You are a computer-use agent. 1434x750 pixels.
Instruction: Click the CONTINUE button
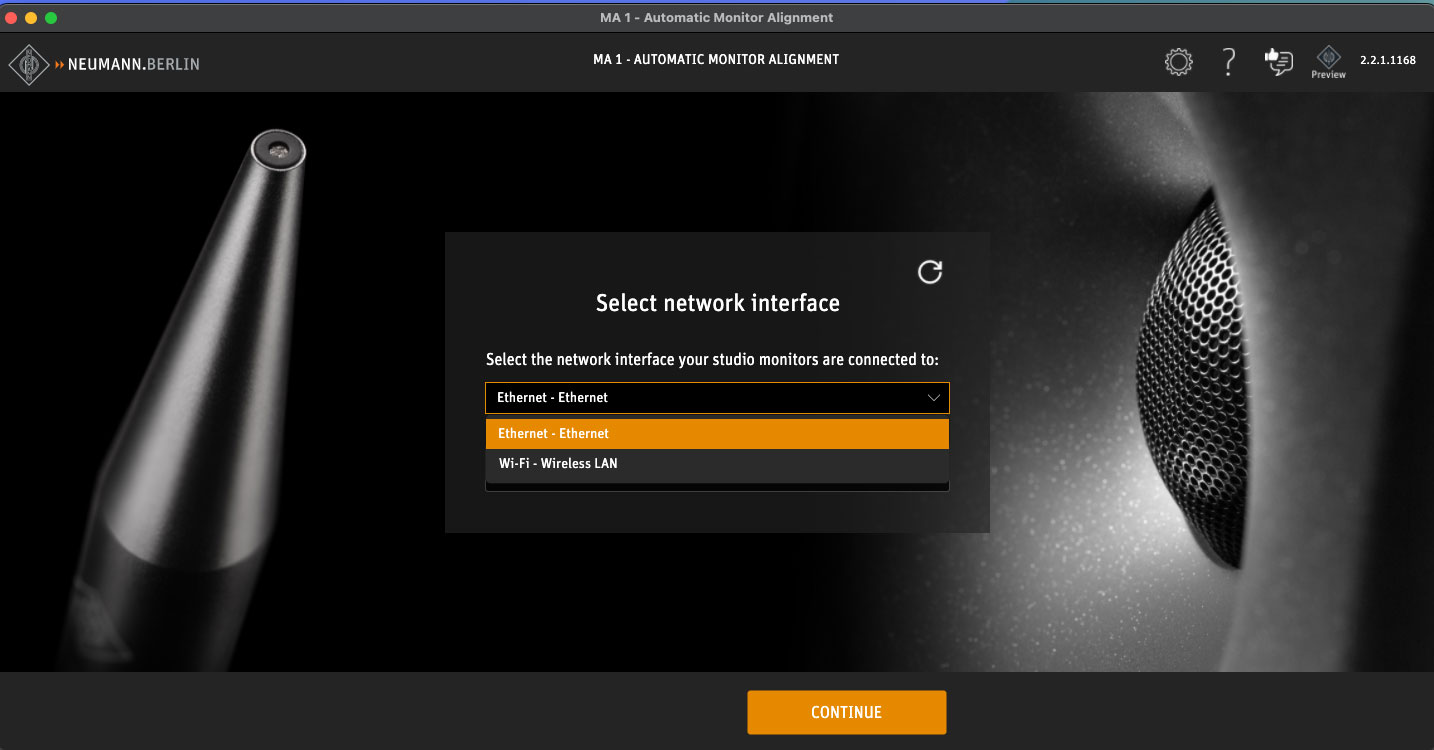coord(846,712)
